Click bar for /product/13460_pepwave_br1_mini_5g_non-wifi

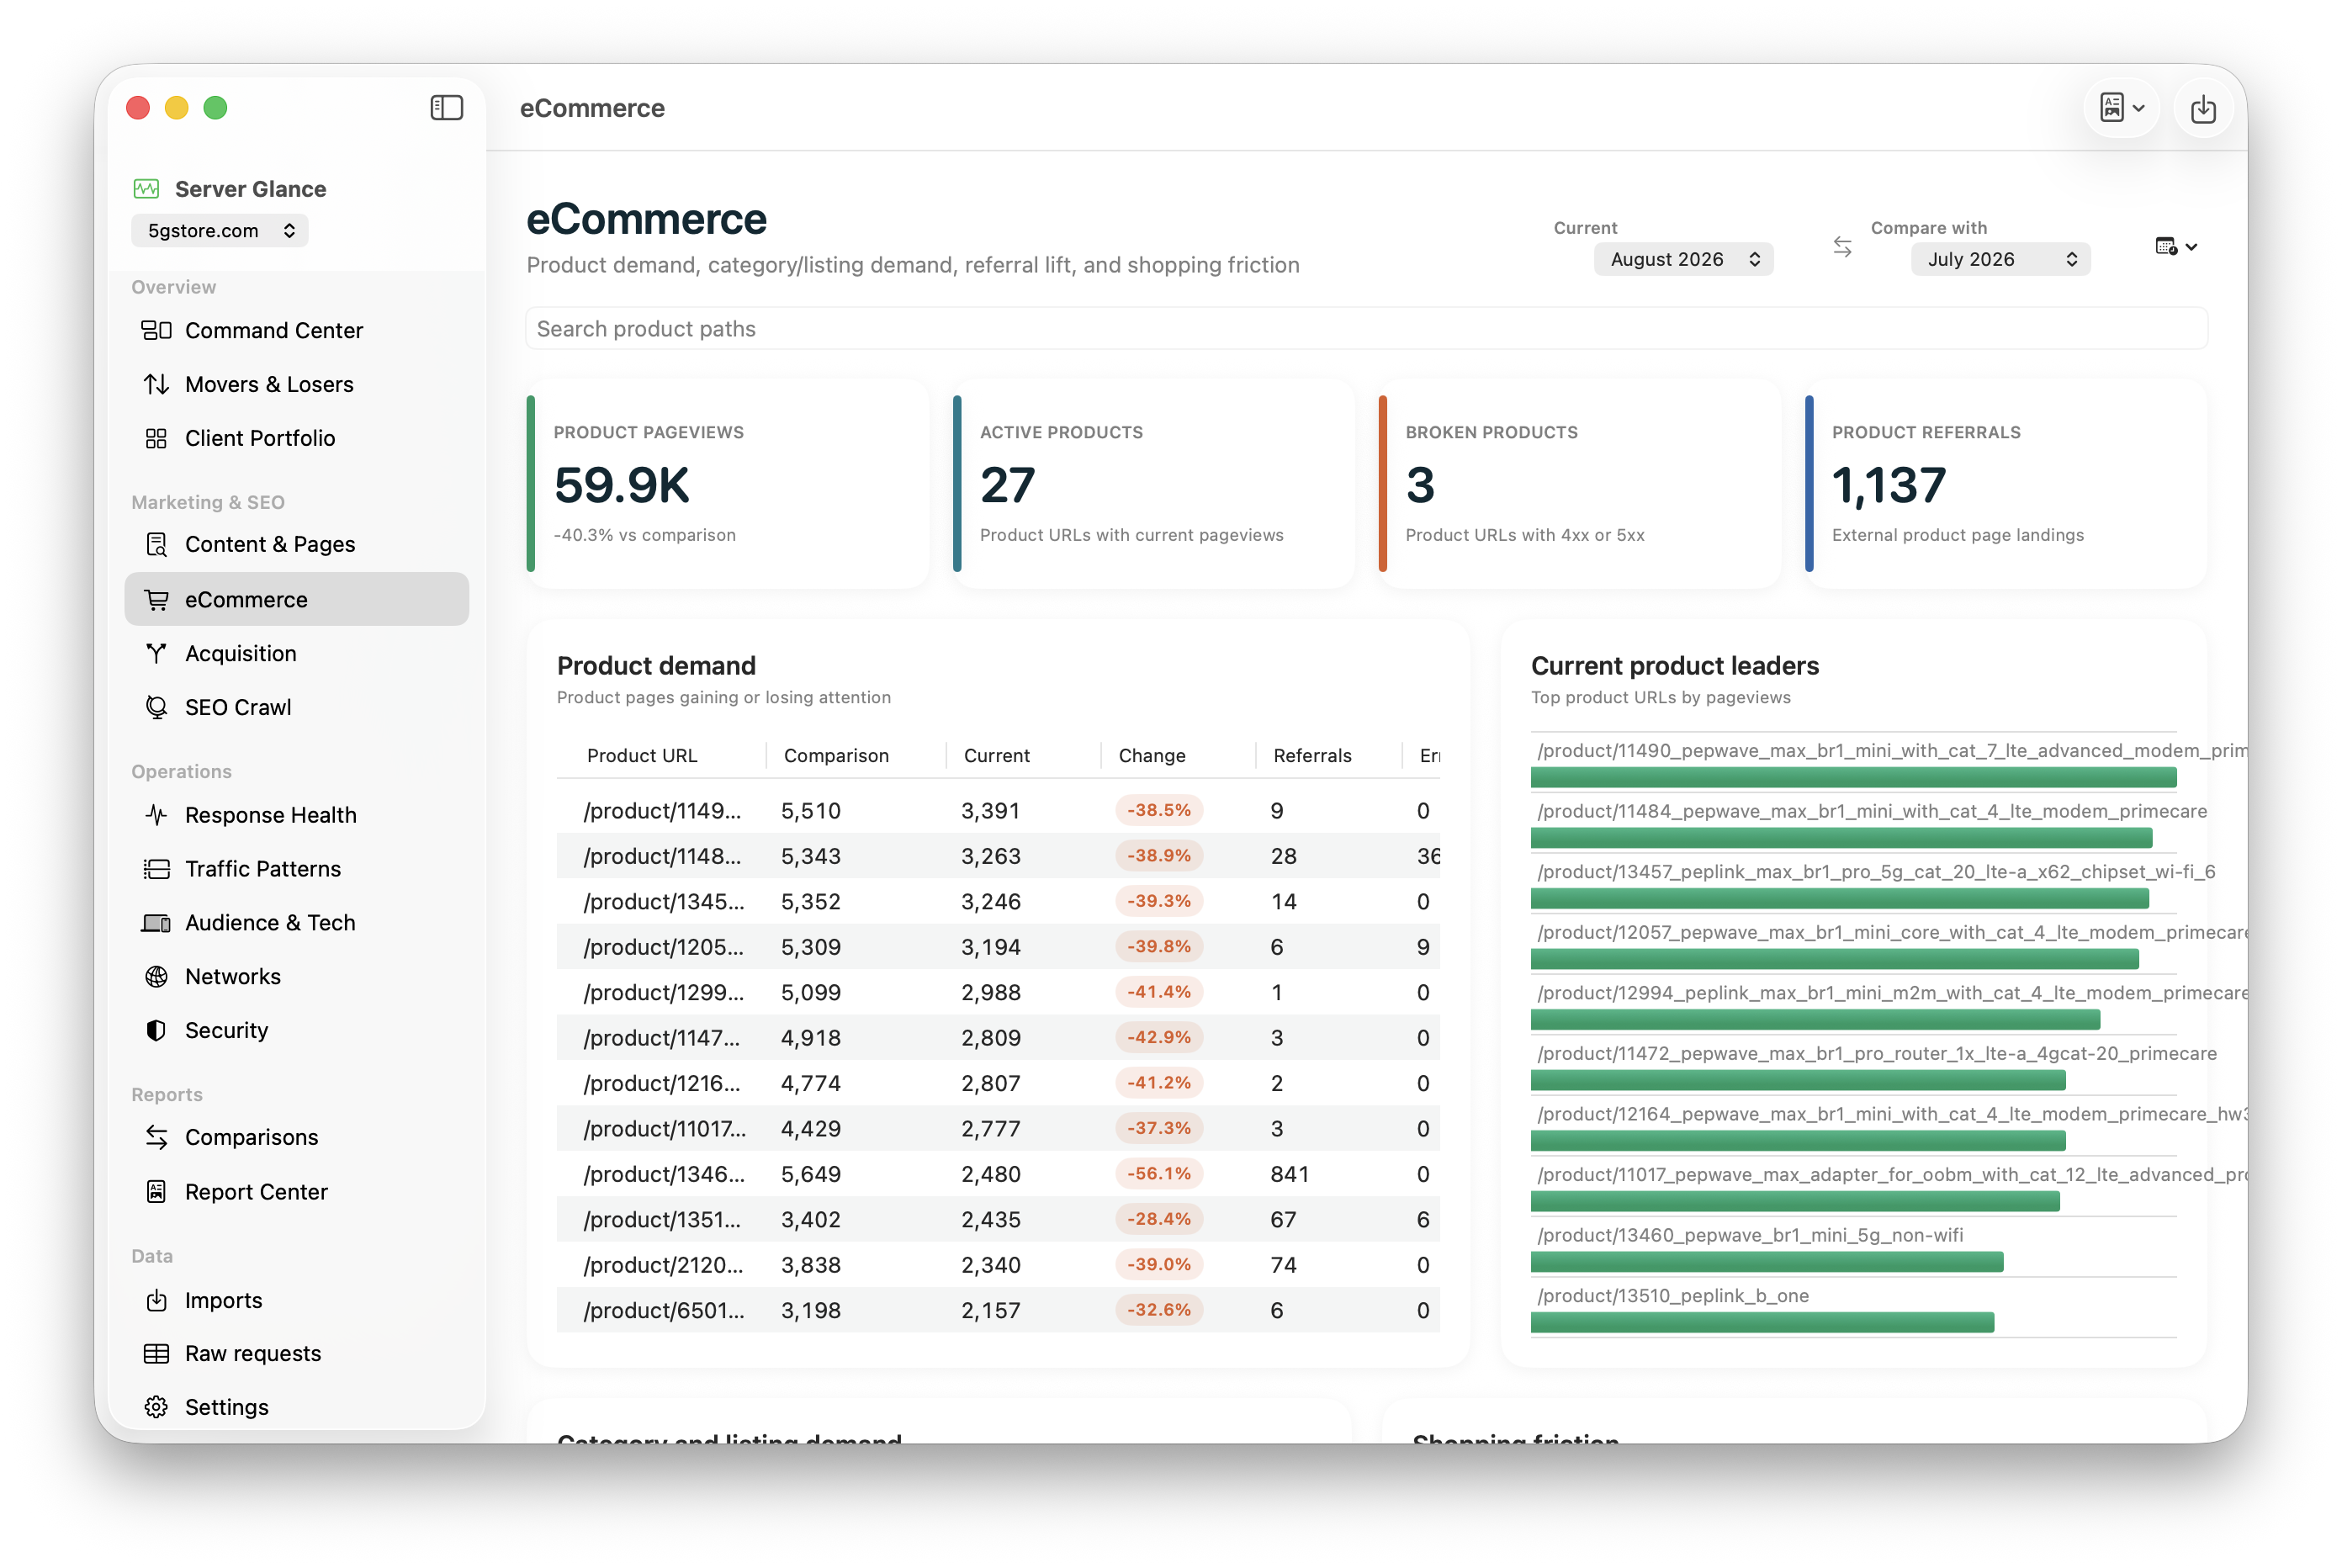1766,1262
